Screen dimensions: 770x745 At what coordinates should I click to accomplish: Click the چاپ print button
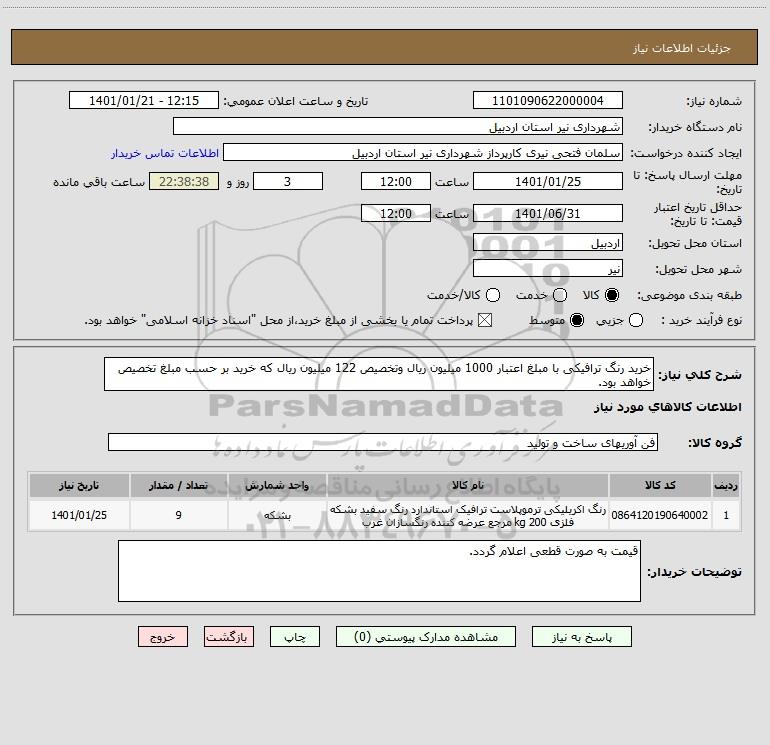(x=295, y=637)
